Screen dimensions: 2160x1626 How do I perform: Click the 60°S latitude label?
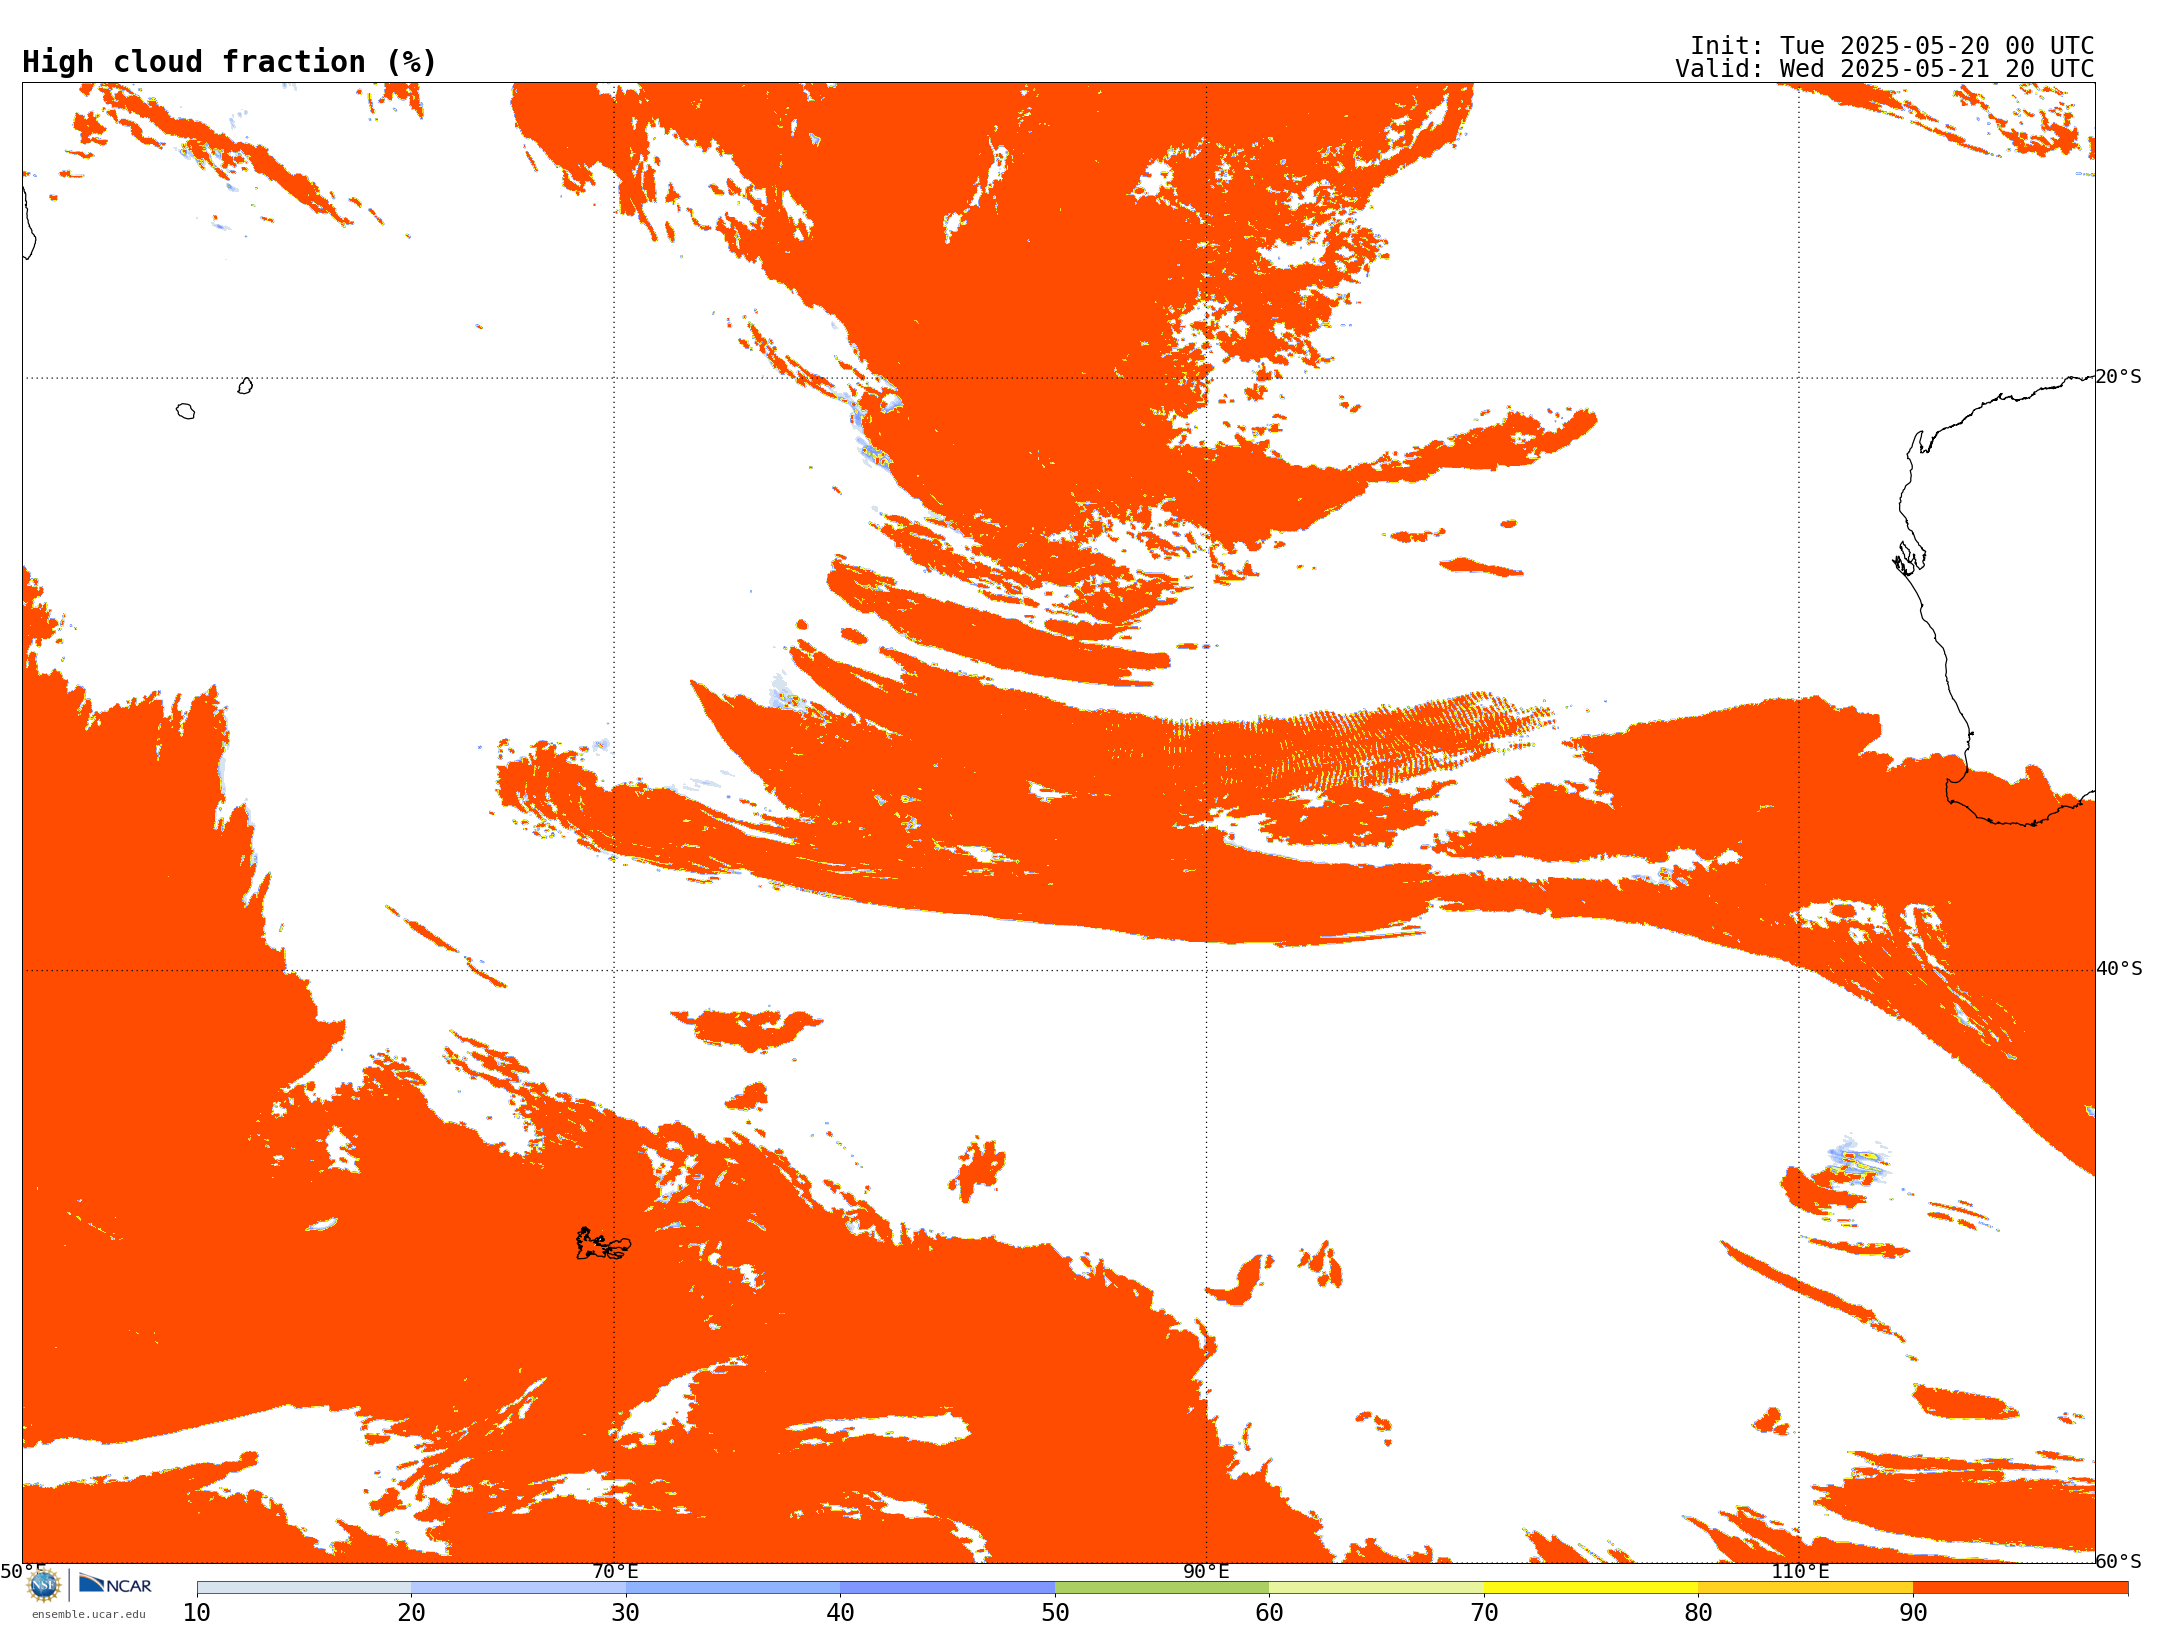[x=2119, y=1561]
